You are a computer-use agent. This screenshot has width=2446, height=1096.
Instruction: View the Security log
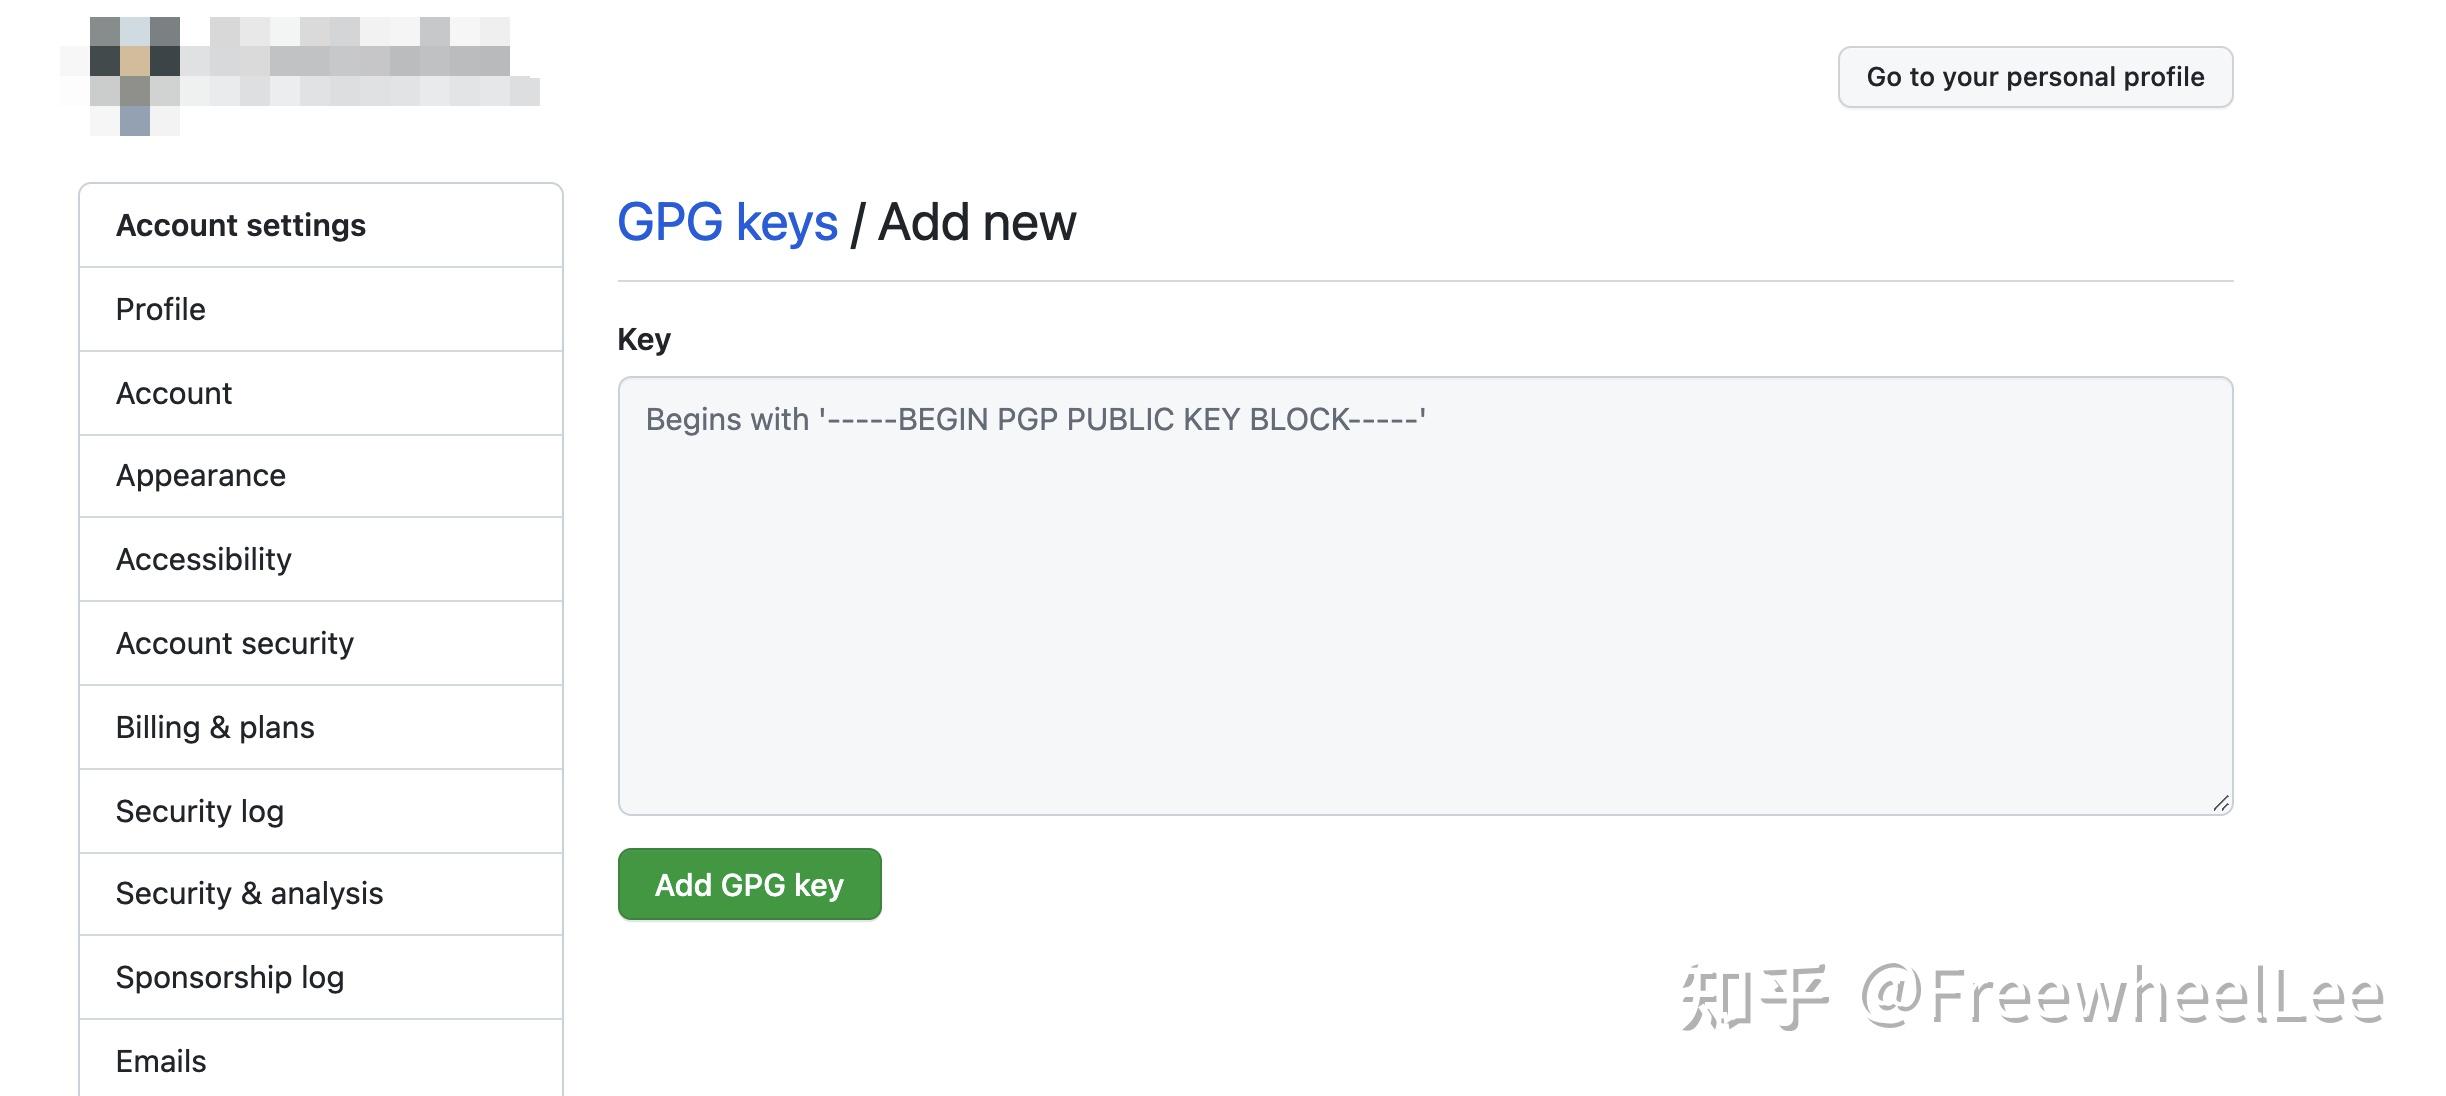tap(200, 811)
